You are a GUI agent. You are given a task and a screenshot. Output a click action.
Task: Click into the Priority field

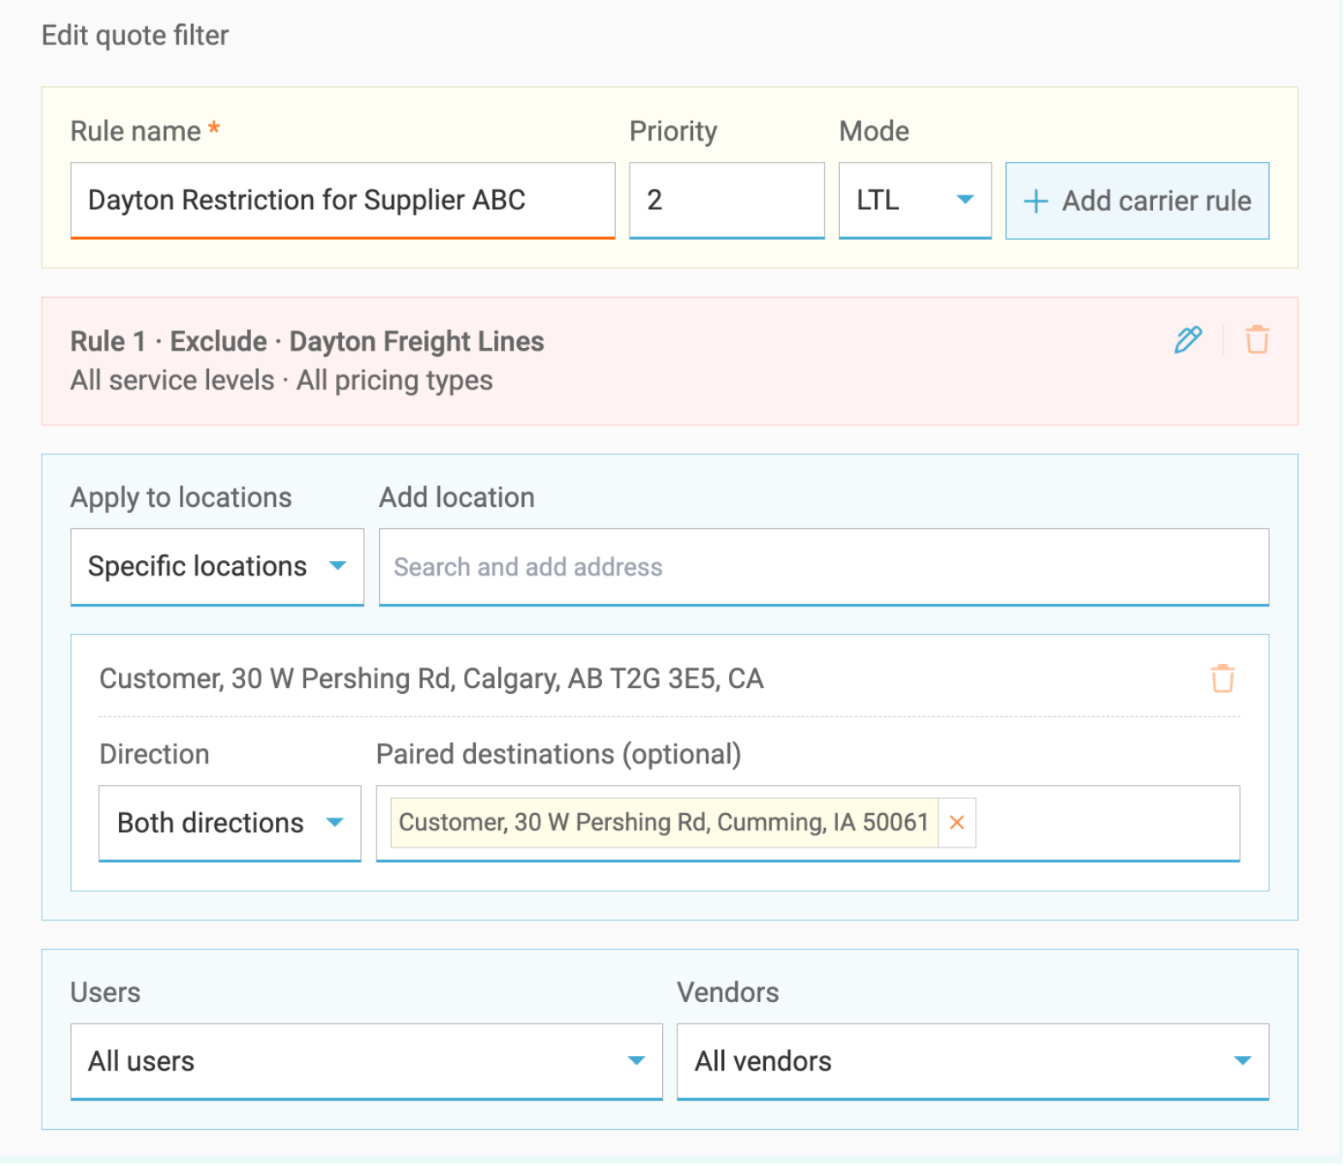pos(726,200)
